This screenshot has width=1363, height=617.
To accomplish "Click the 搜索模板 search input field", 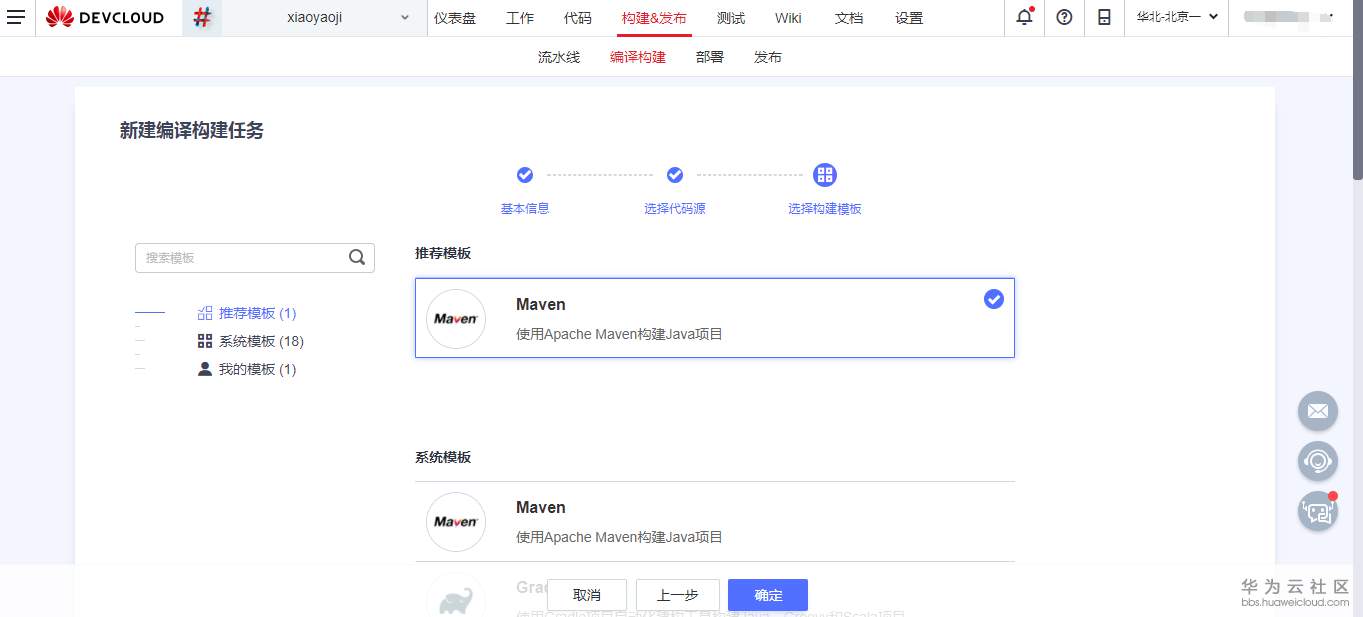I will [245, 257].
